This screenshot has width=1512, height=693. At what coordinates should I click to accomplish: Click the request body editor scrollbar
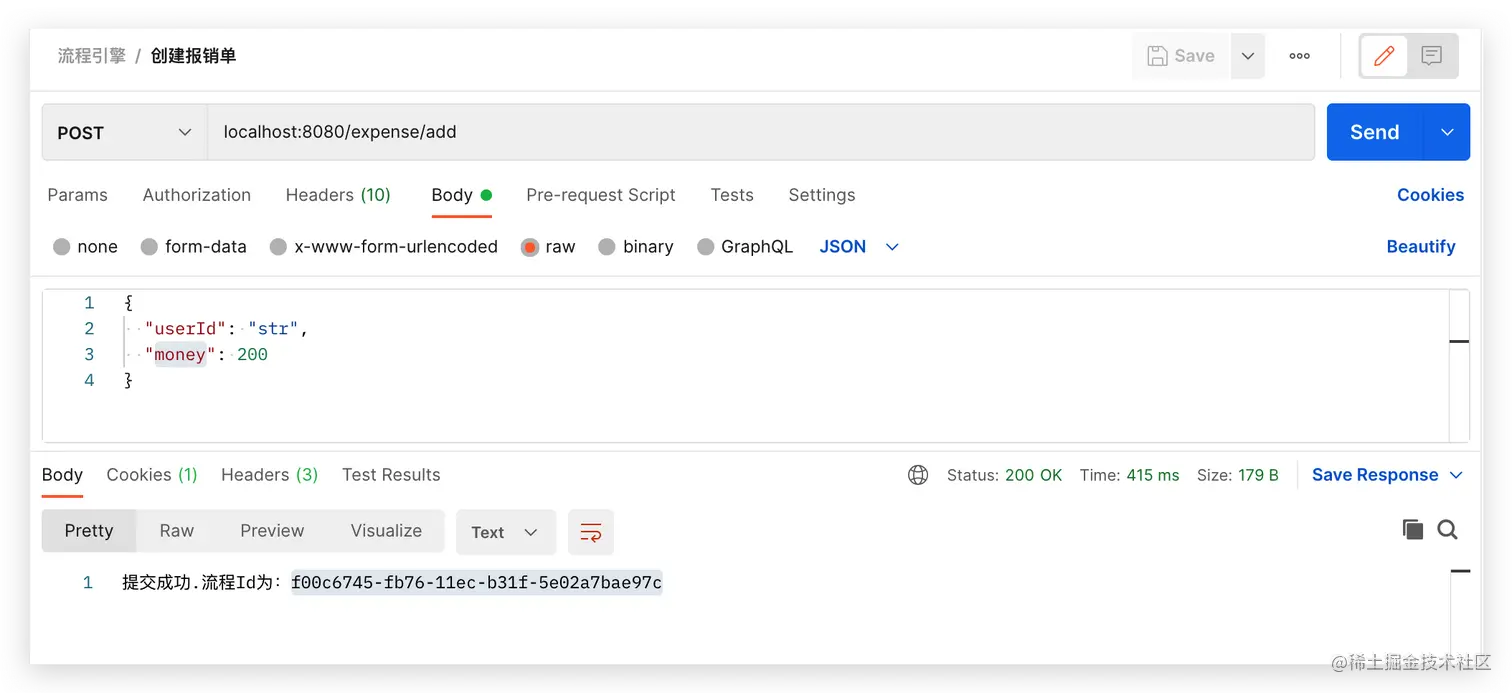click(x=1459, y=365)
